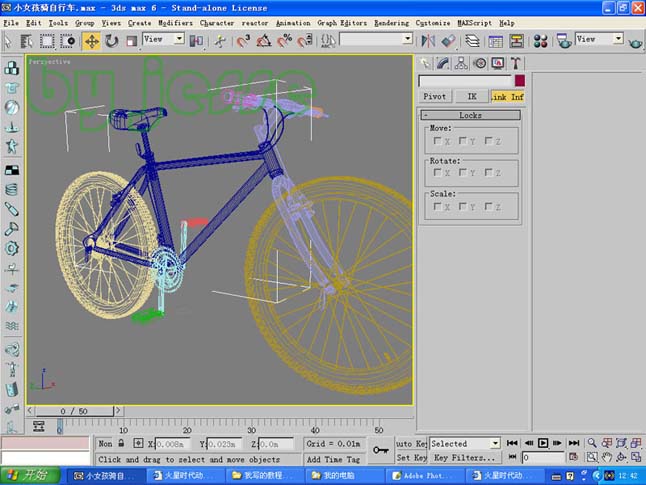Viewport: 646px width, 485px height.
Task: Open the Curve Editor icon
Action: tap(495, 41)
